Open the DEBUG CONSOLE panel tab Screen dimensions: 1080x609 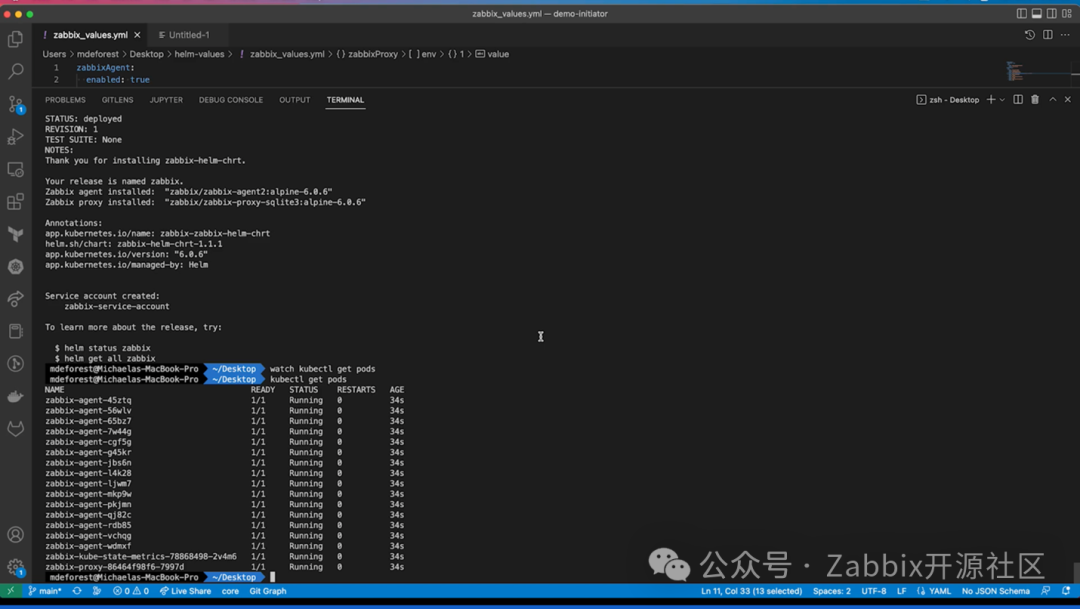231,100
